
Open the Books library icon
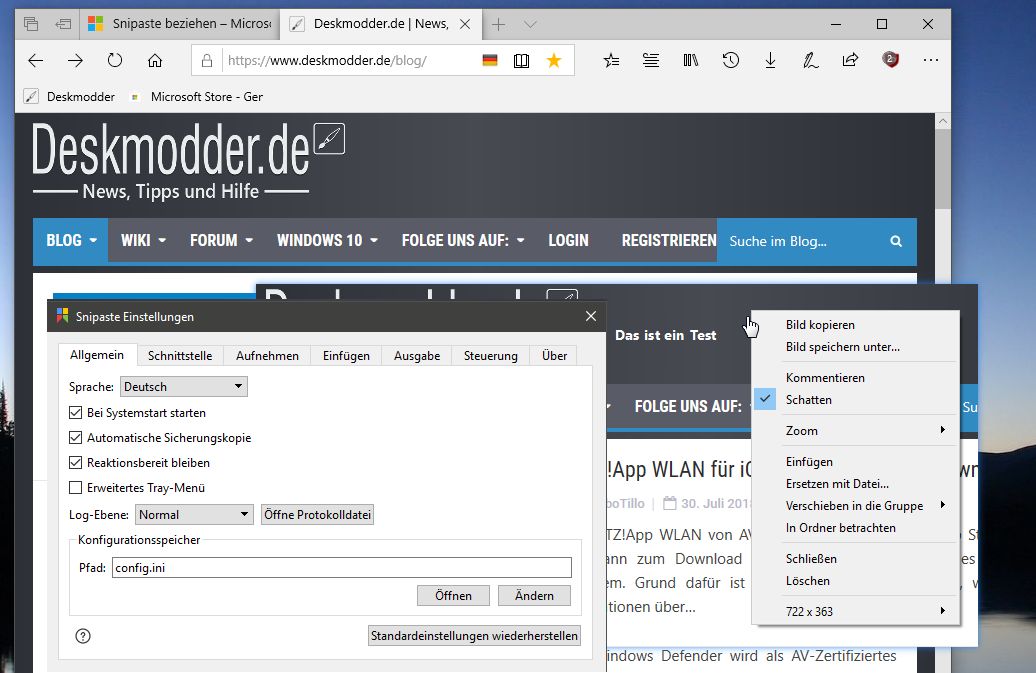coord(690,61)
